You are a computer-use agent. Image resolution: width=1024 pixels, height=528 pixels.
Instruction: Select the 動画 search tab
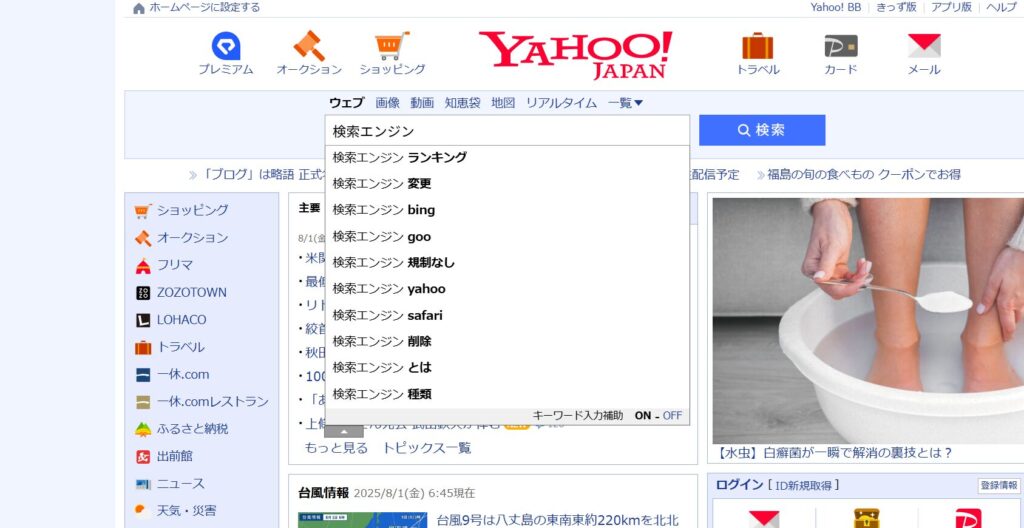point(422,103)
